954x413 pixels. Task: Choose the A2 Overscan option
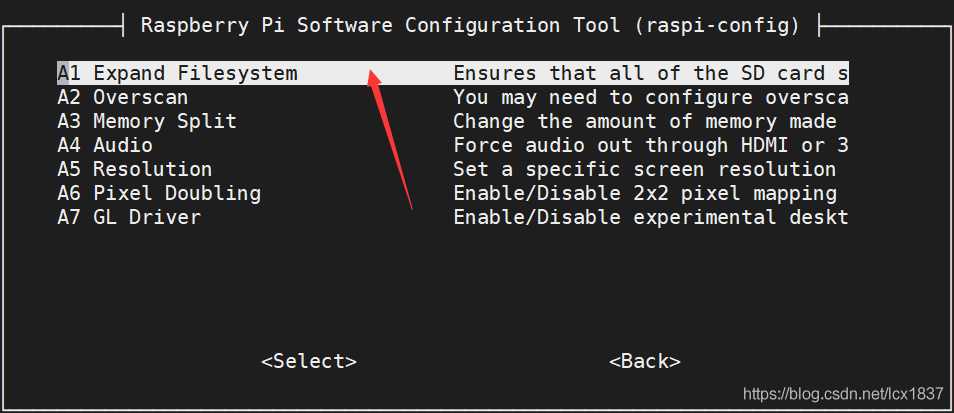[x=122, y=97]
